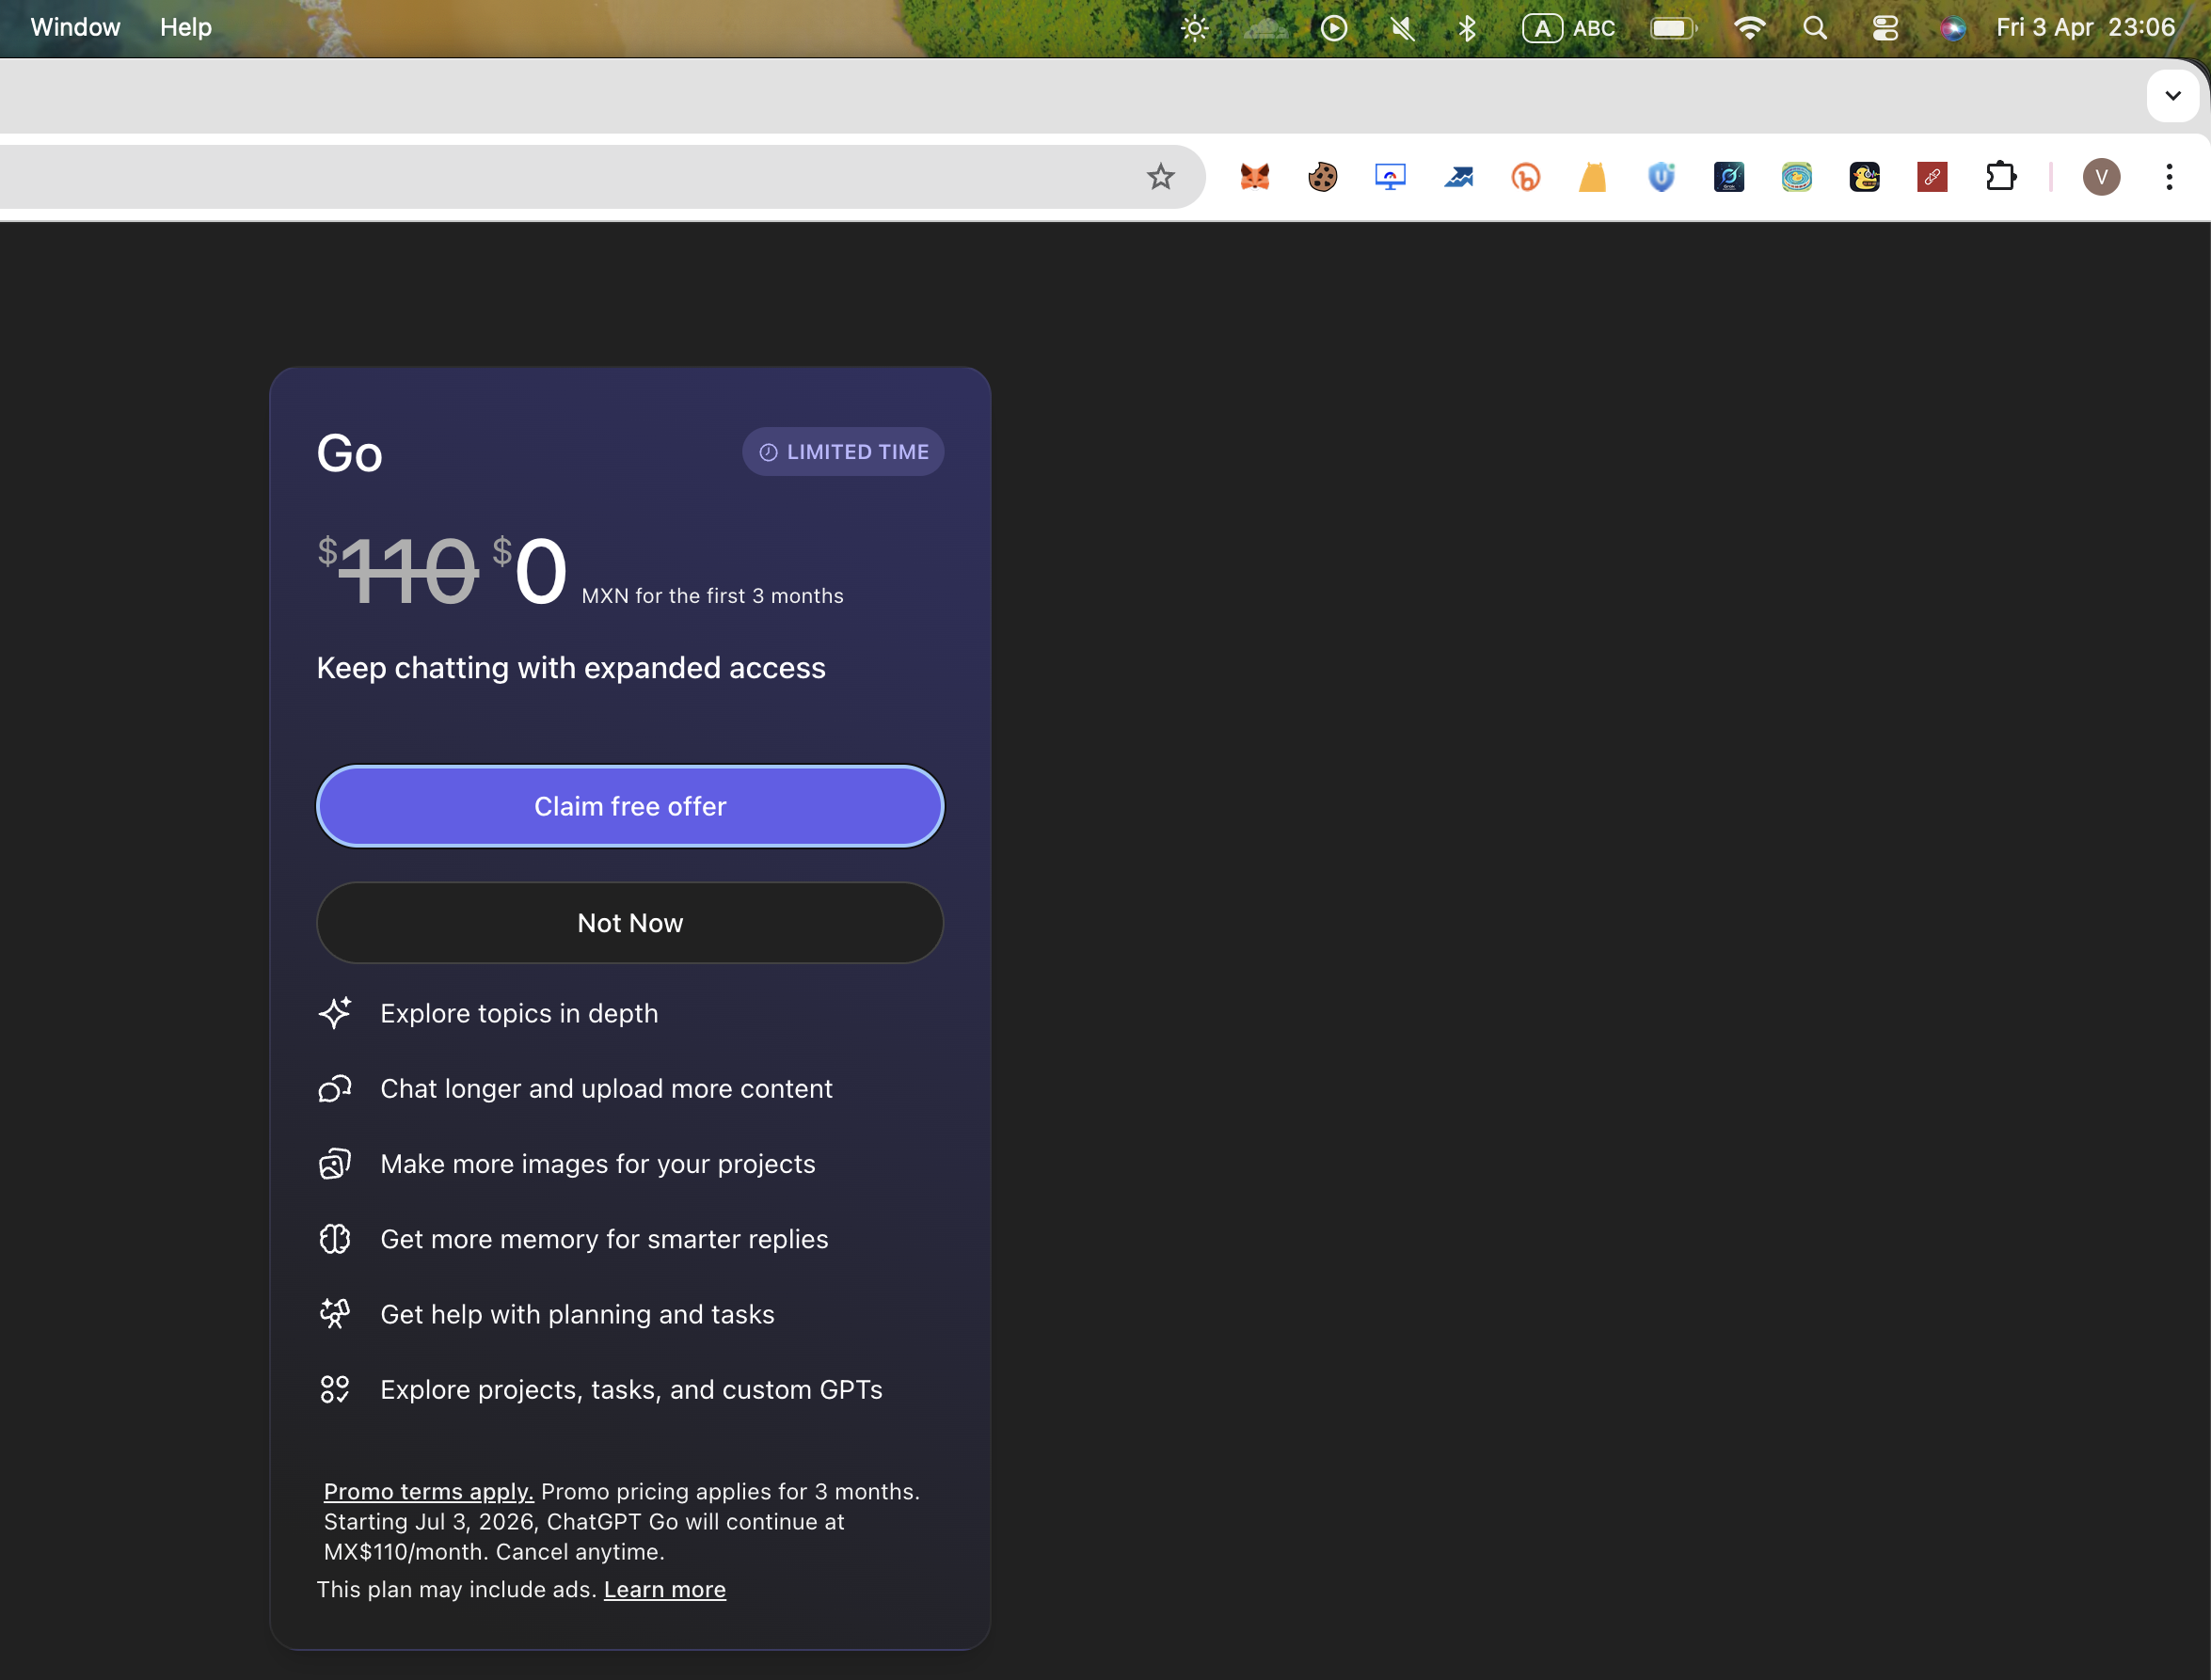
Task: Open the yellow bear-shaped extension icon
Action: (x=1593, y=177)
